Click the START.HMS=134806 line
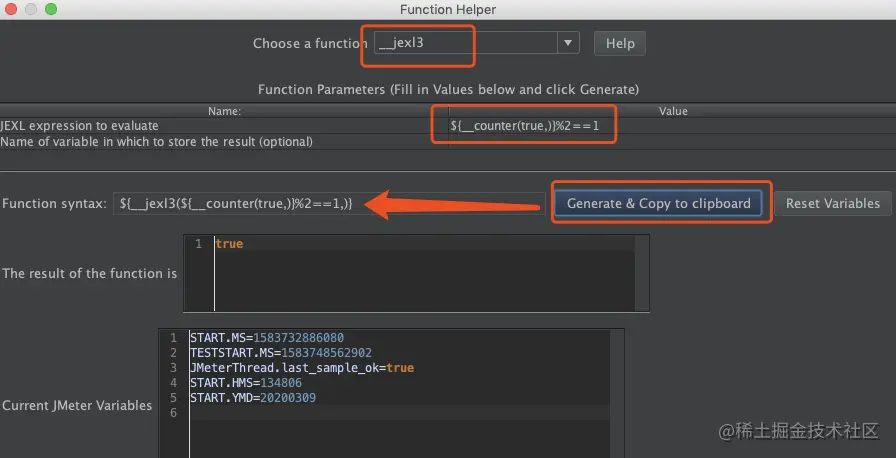Viewport: 896px width, 458px height. pyautogui.click(x=246, y=383)
